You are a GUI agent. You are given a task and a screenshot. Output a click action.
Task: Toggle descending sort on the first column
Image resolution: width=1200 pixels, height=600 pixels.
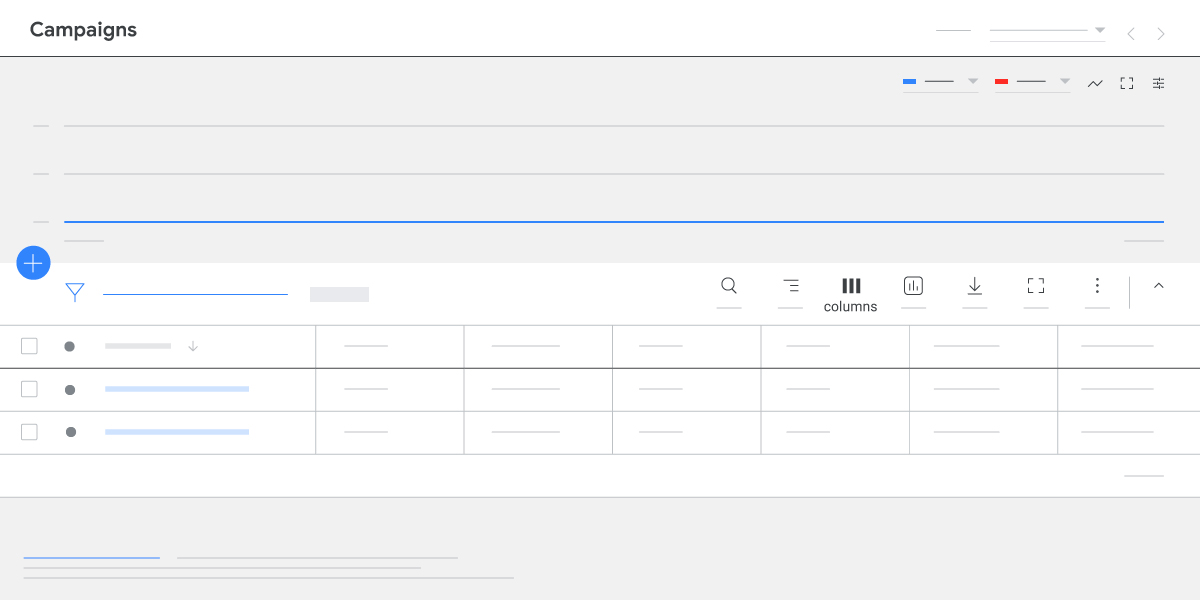pyautogui.click(x=192, y=345)
